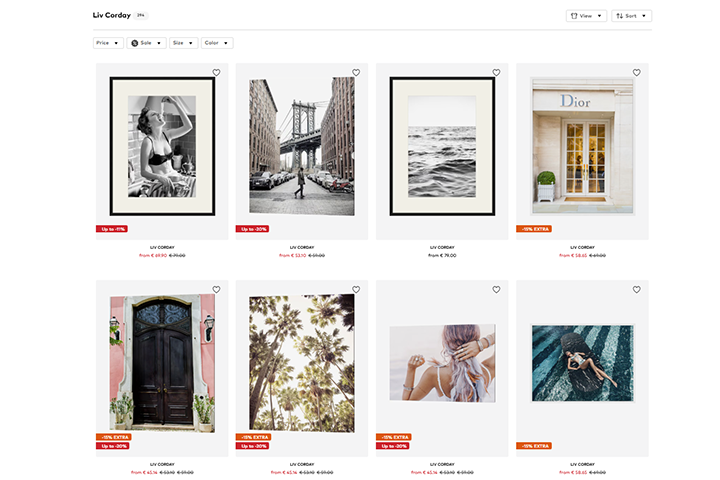The width and height of the screenshot is (720, 480).
Task: Save the striped pool aerial print to wishlist
Action: point(636,290)
